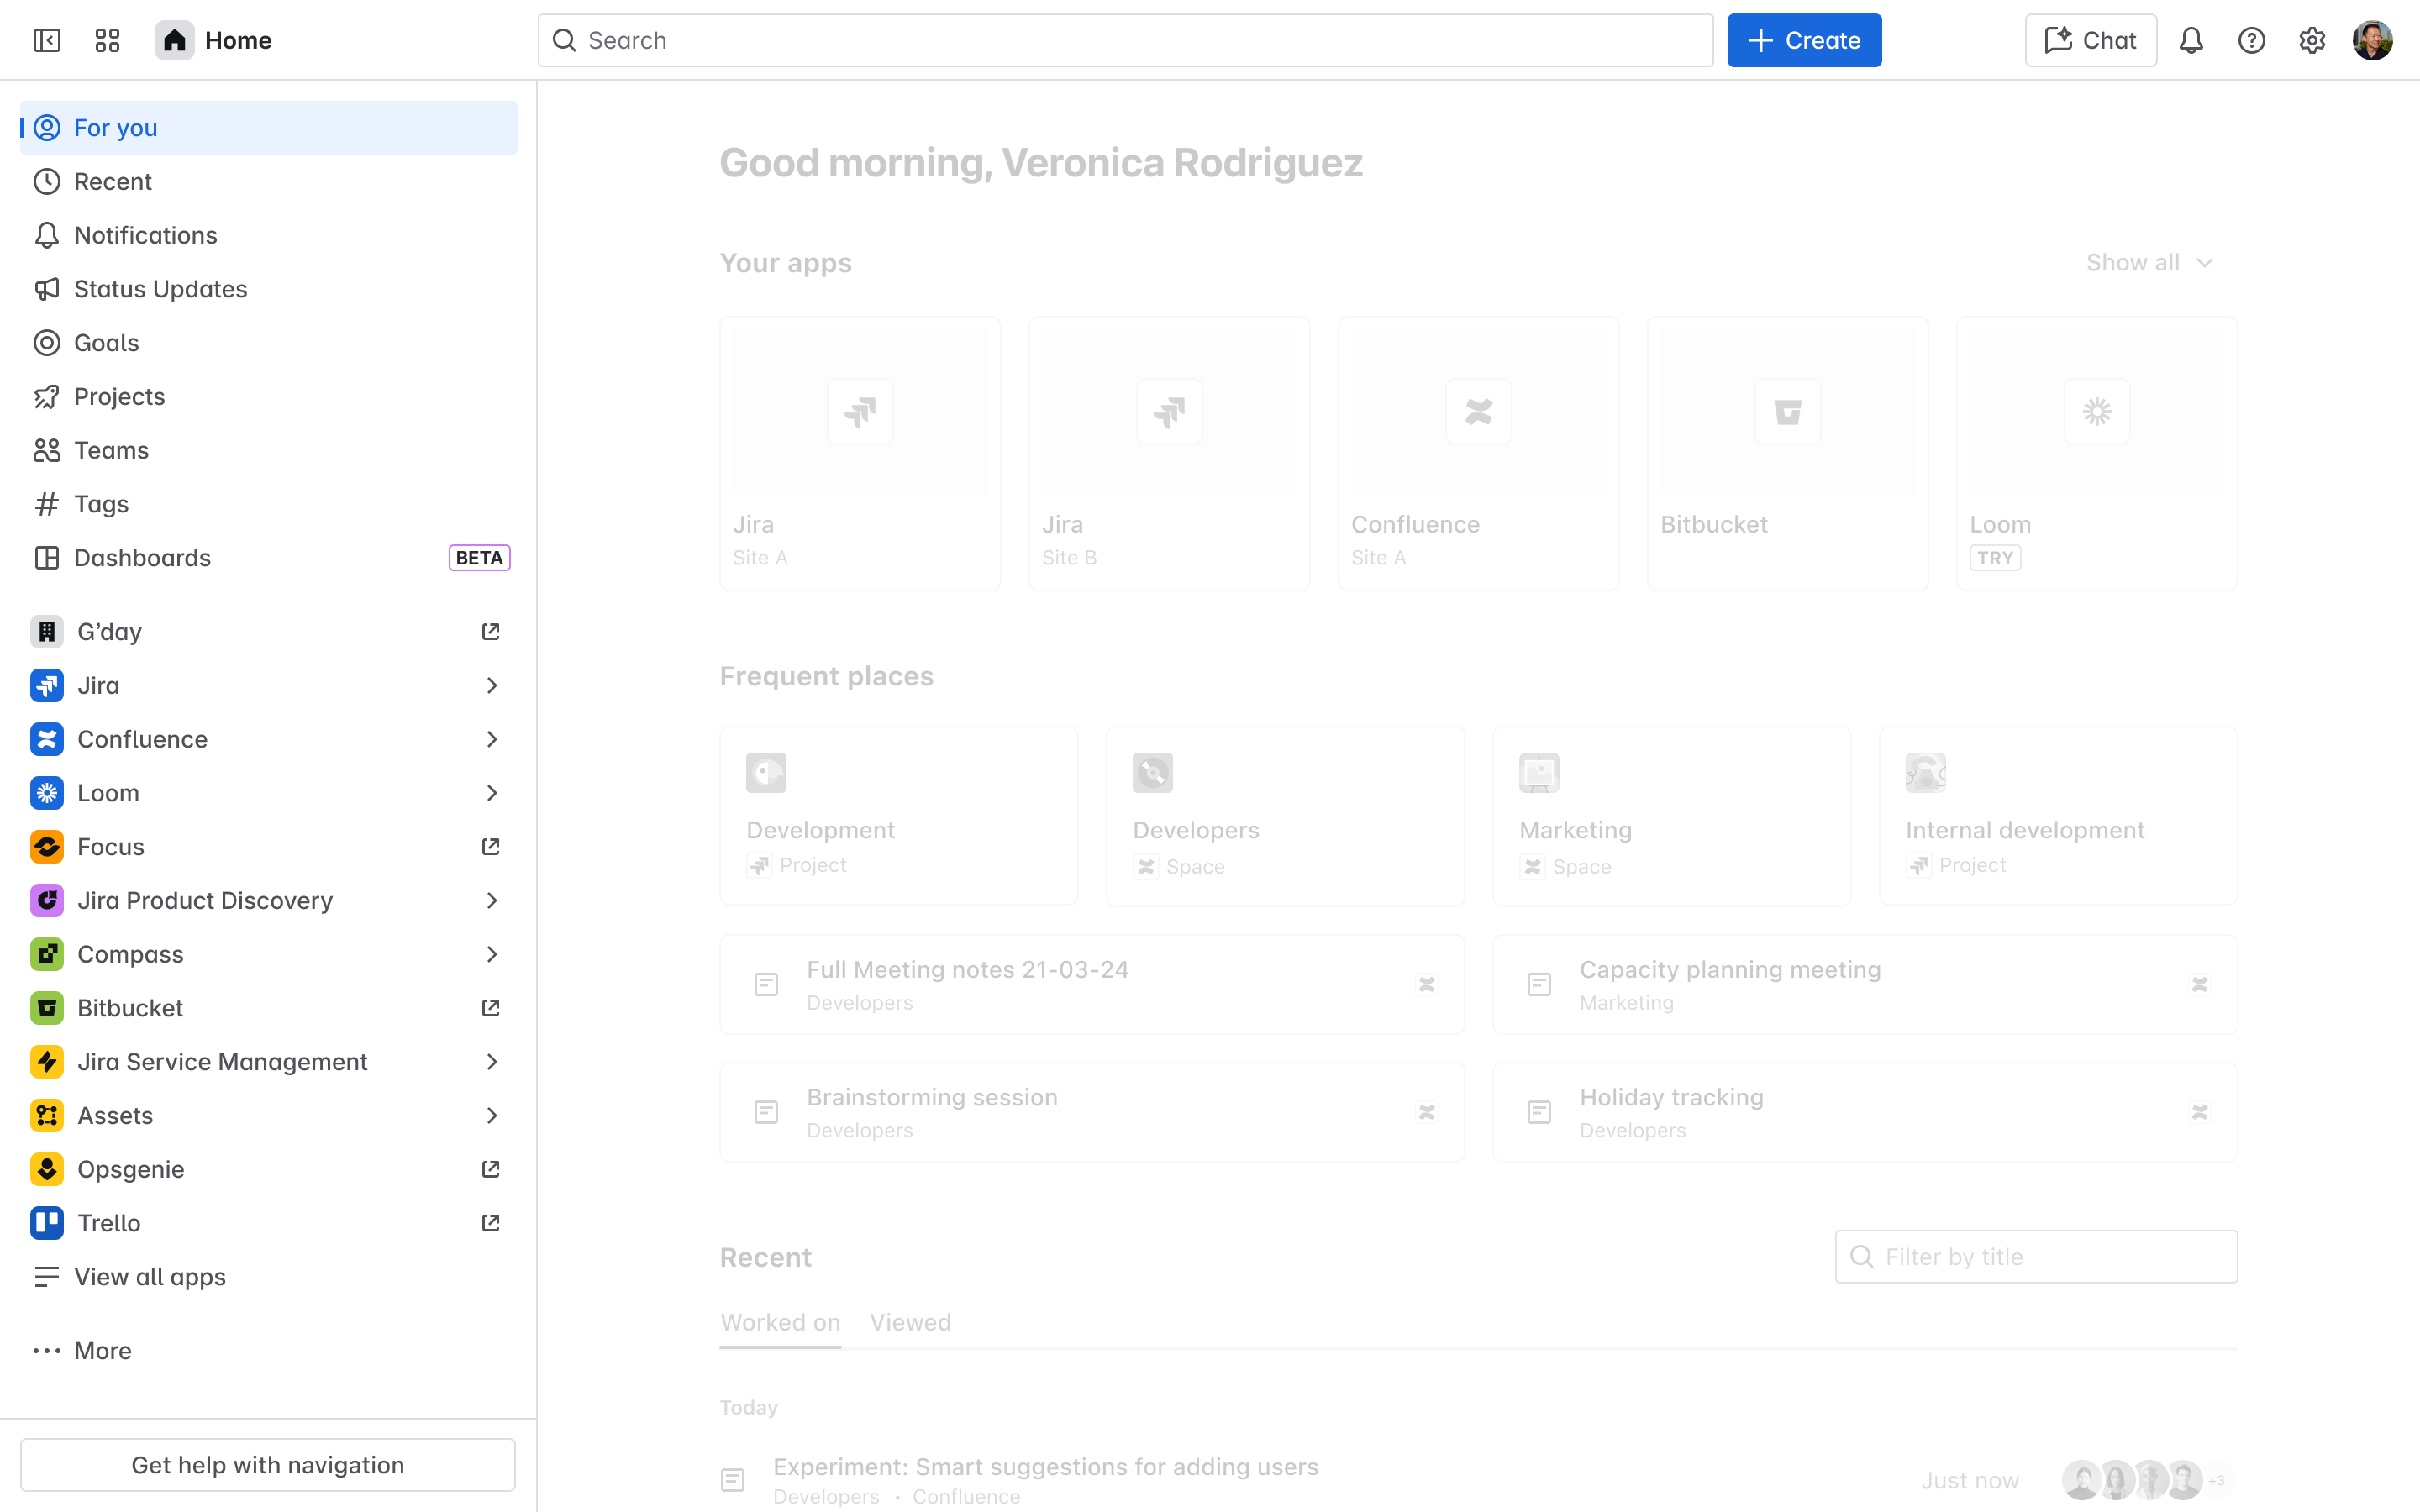Image resolution: width=2420 pixels, height=1512 pixels.
Task: Click Get help with navigation button
Action: point(268,1464)
